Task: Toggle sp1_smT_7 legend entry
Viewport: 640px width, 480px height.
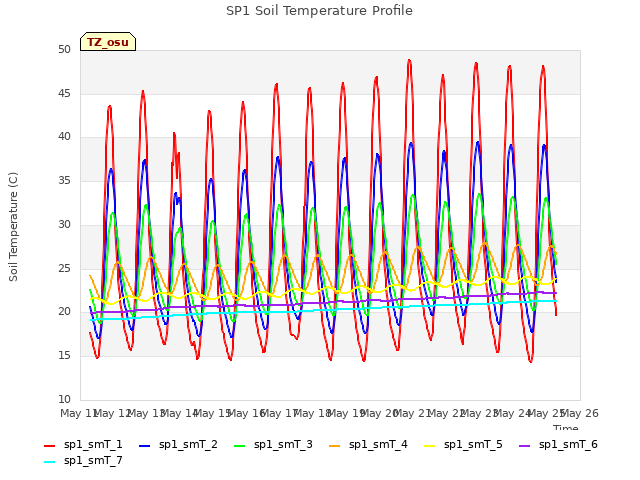Action: pos(83,460)
